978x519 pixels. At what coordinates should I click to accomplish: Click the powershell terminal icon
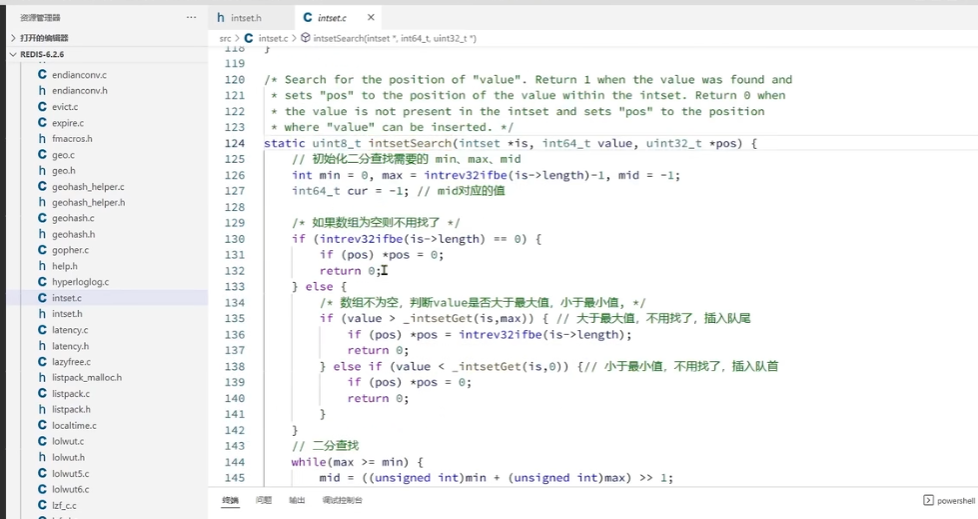[x=928, y=500]
